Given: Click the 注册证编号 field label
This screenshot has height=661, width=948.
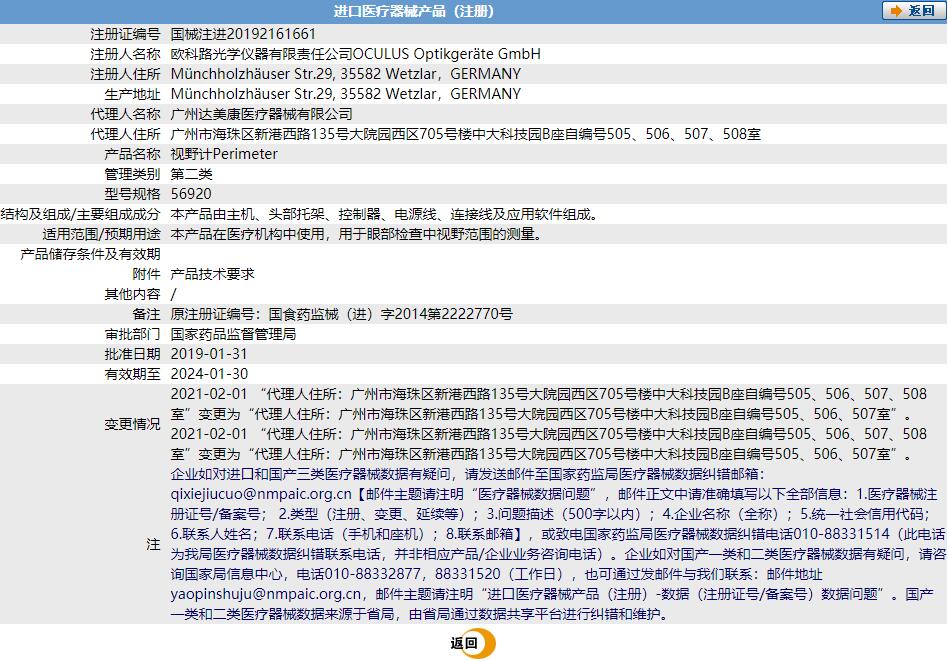Looking at the screenshot, I should pos(125,34).
